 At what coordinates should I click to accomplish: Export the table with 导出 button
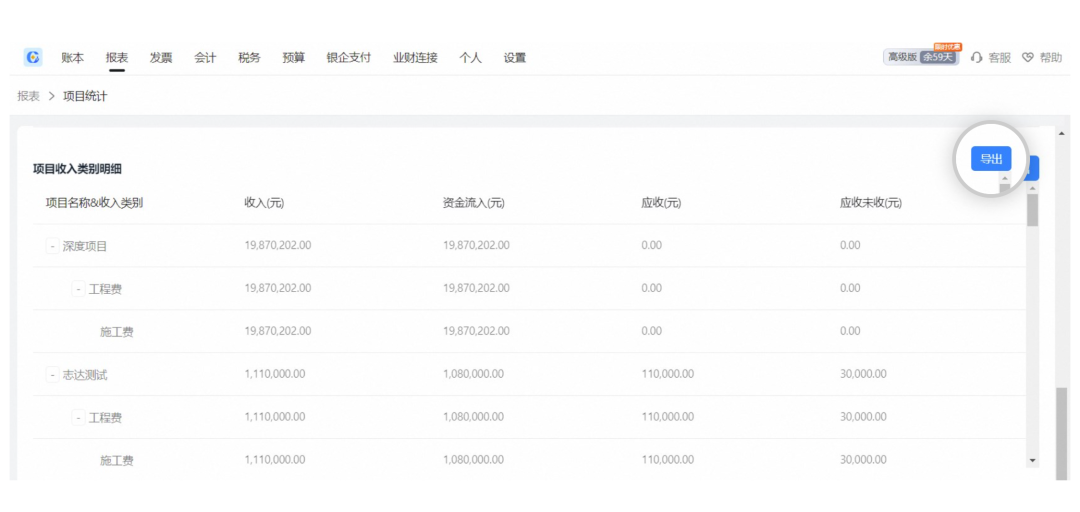click(x=990, y=160)
